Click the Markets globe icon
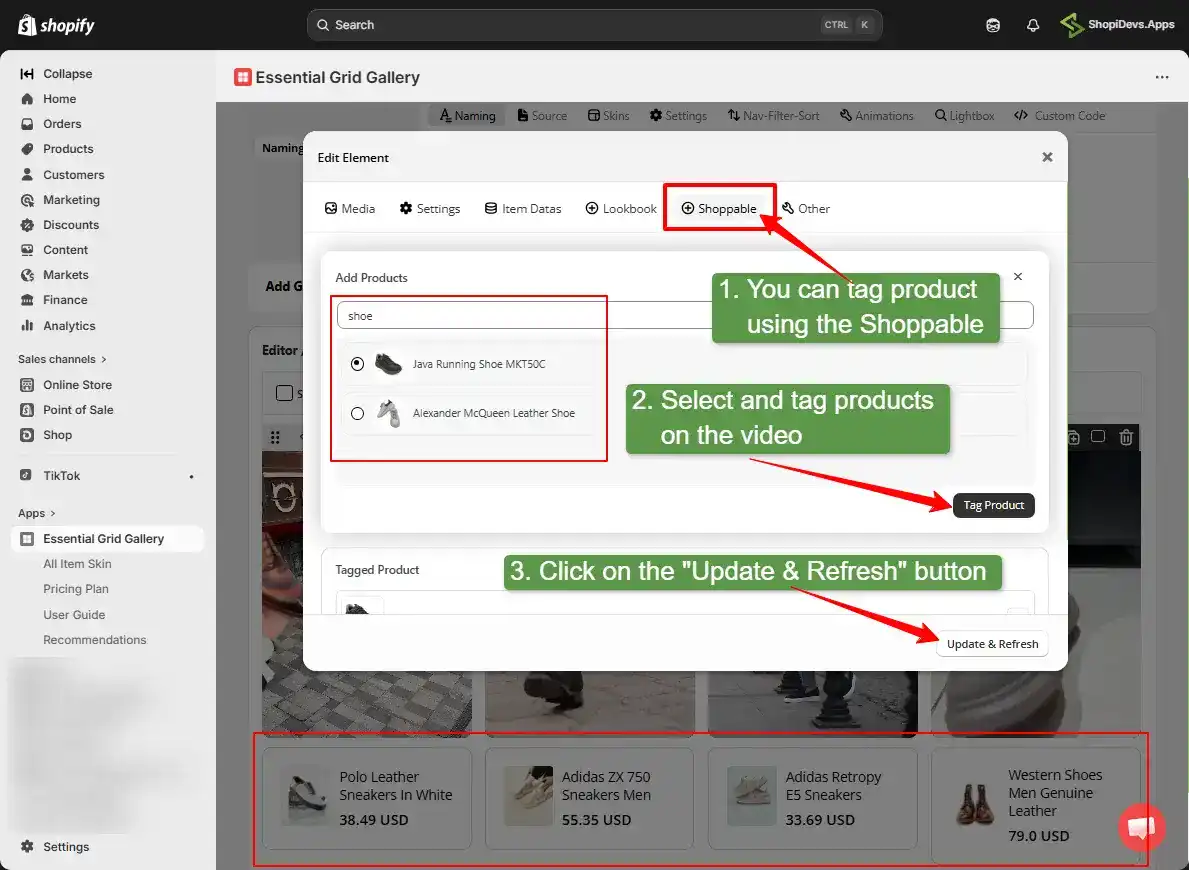The height and width of the screenshot is (870, 1189). (27, 275)
